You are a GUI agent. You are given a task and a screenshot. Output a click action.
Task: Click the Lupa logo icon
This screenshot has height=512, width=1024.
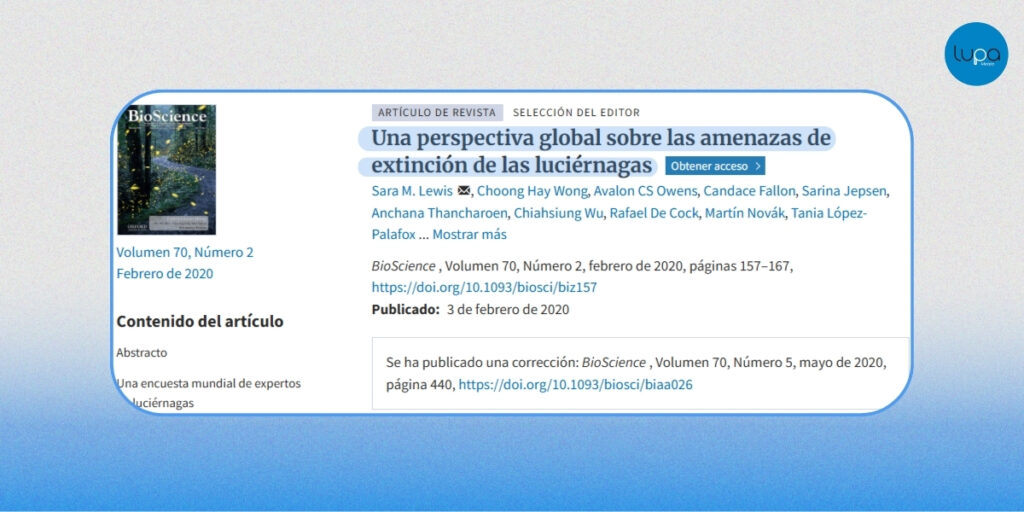[975, 53]
